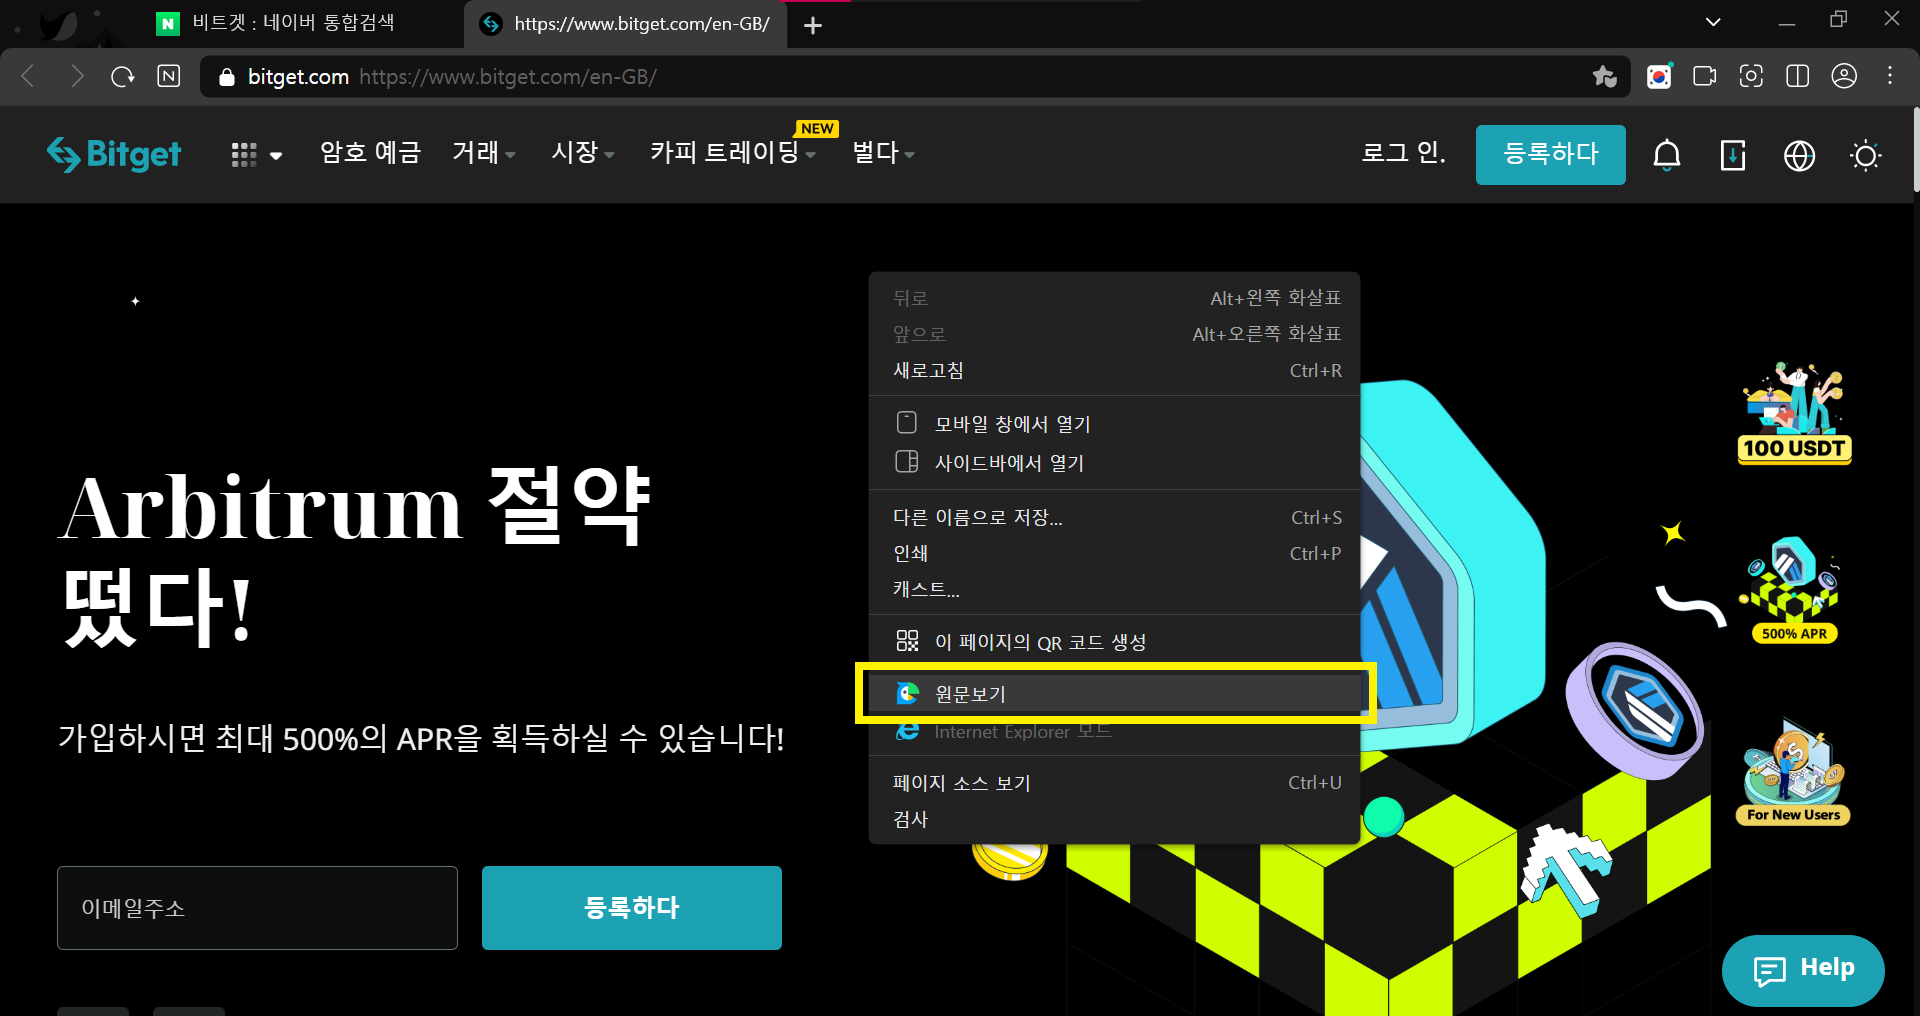Select 모바일 창에서 열기 menu item
Image resolution: width=1920 pixels, height=1016 pixels.
click(x=1115, y=424)
